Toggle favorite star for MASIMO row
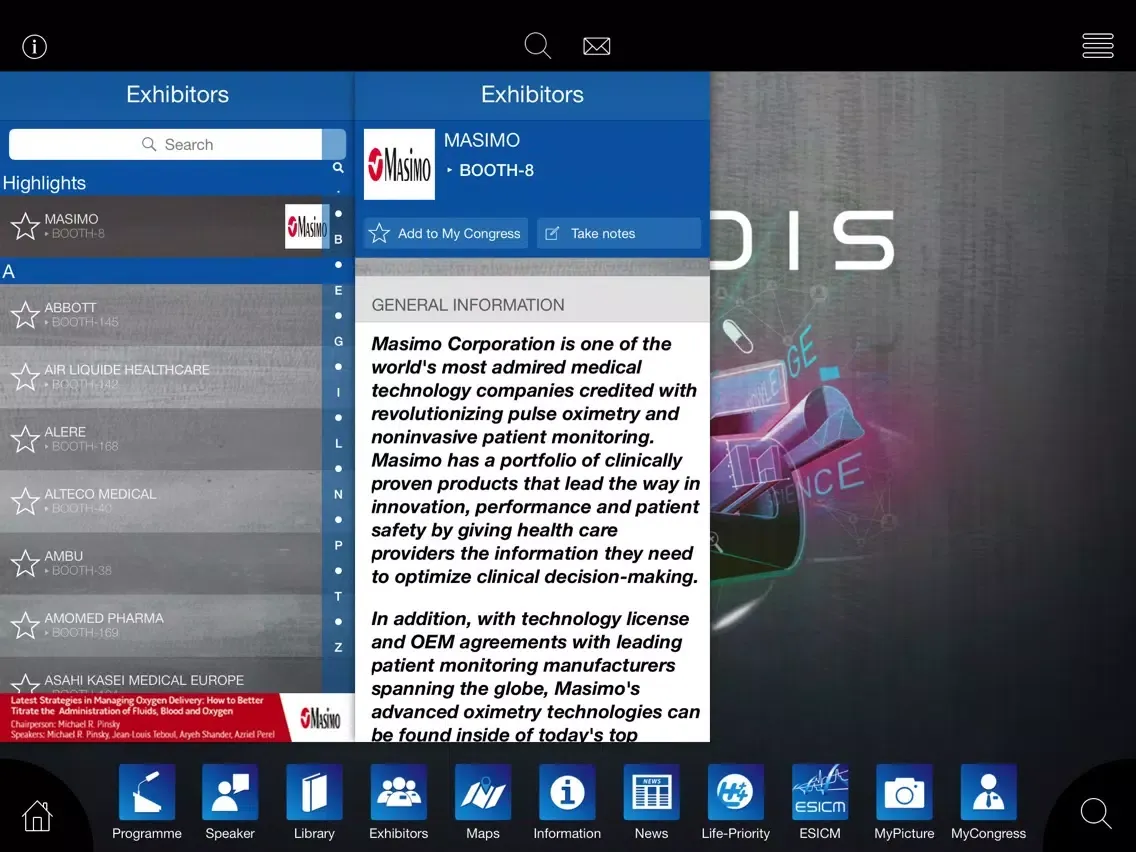The image size is (1136, 852). click(x=25, y=226)
